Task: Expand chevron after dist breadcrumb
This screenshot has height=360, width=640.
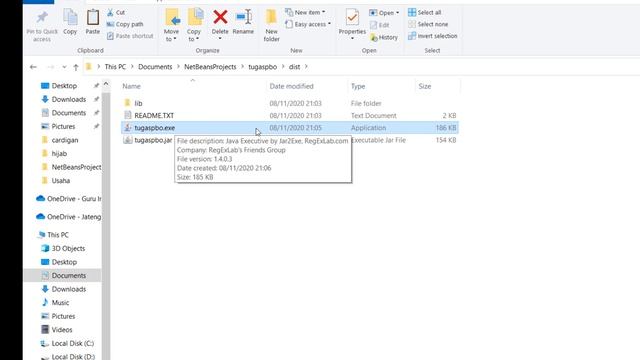Action: 306,67
